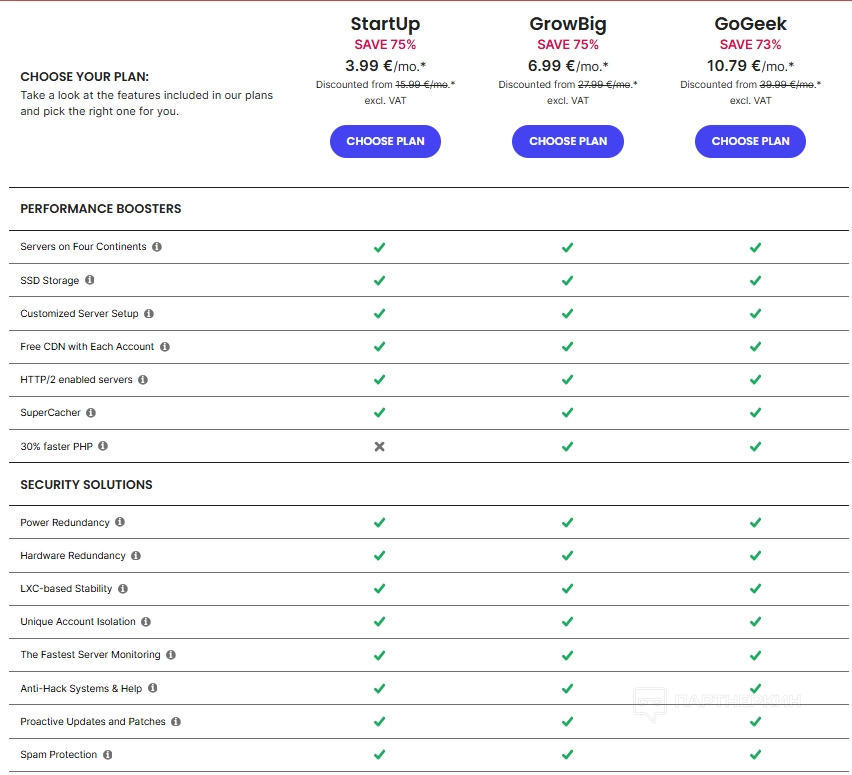Click info icon next to 30% faster PHP
The image size is (852, 775).
click(x=103, y=446)
